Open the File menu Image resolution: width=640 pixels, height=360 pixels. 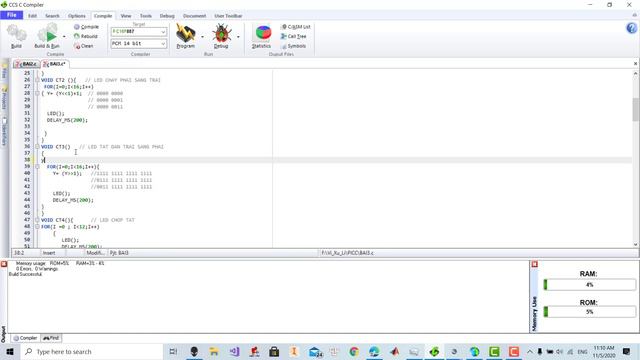(x=11, y=15)
